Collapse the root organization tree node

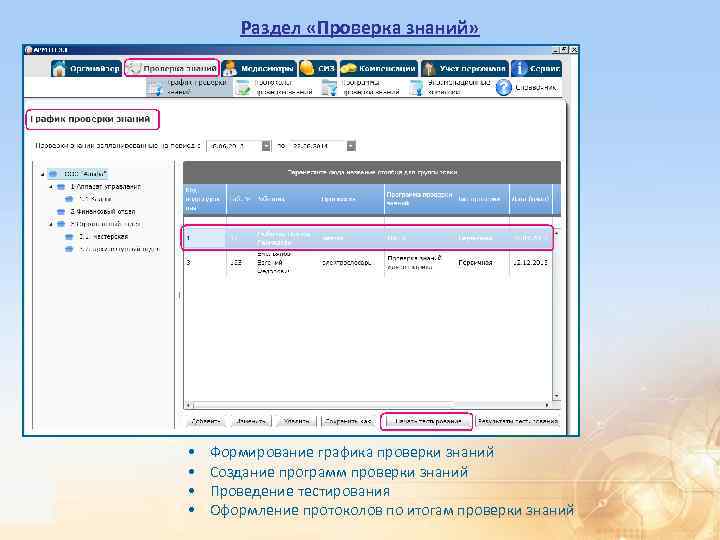(43, 174)
